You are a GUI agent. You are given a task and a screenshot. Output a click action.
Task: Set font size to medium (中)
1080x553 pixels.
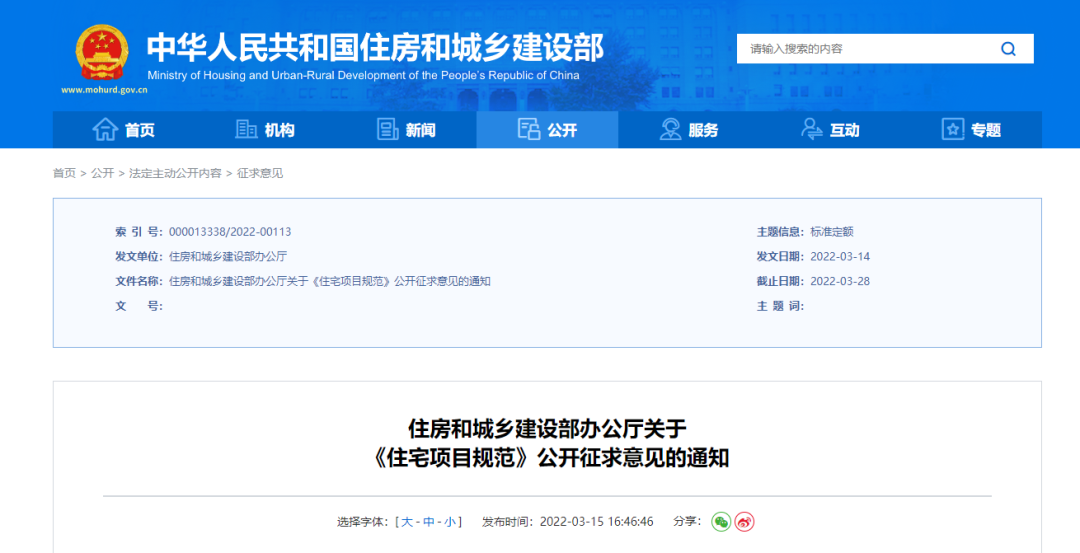pos(429,522)
